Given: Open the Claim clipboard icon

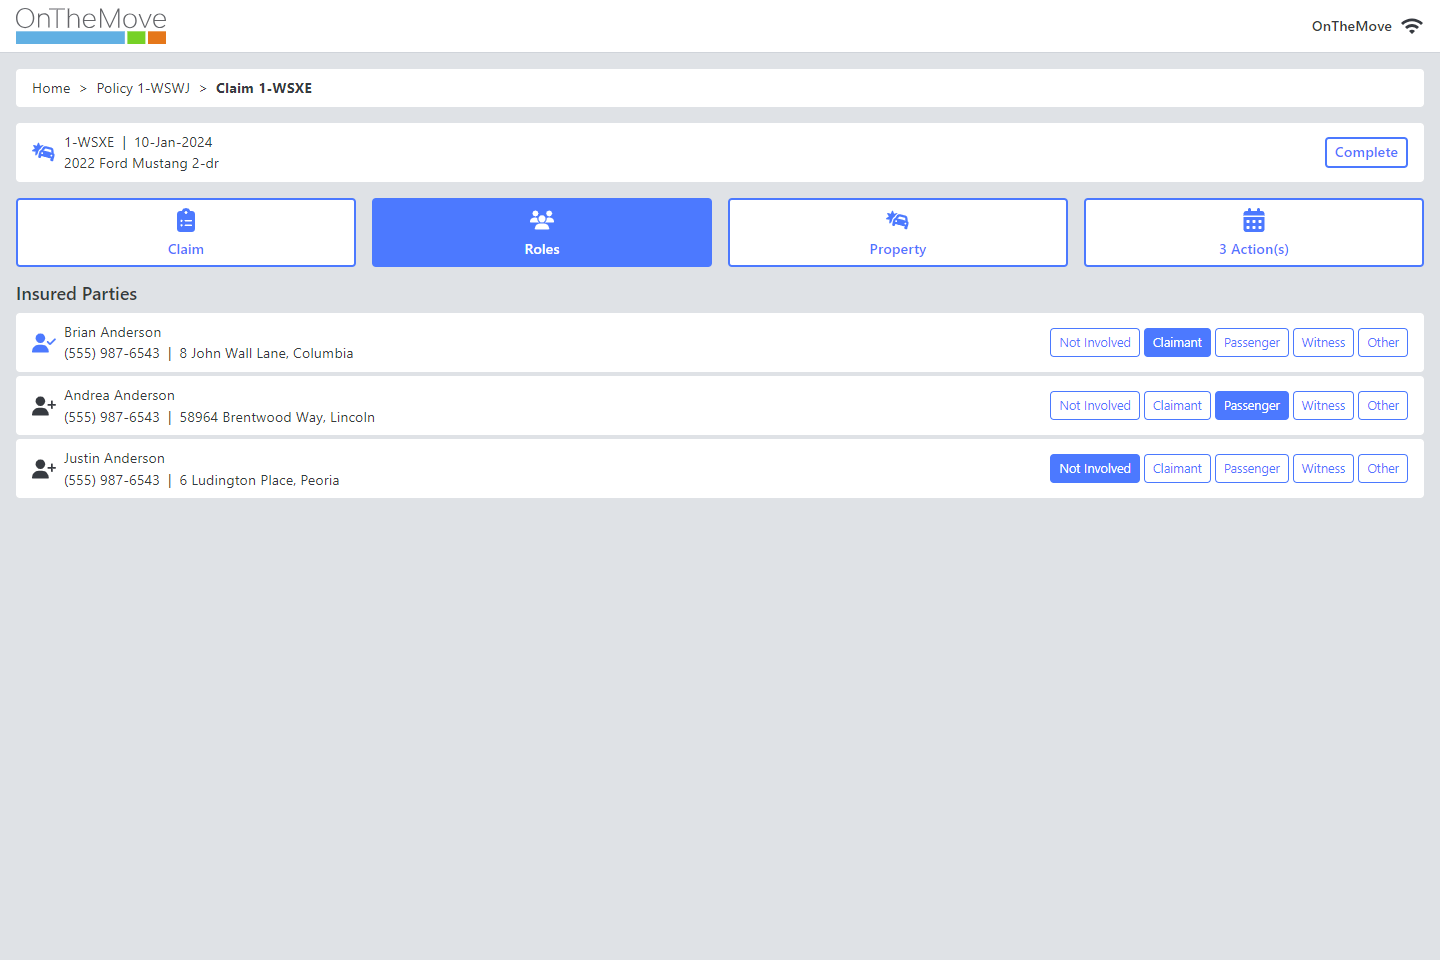Looking at the screenshot, I should pyautogui.click(x=186, y=219).
